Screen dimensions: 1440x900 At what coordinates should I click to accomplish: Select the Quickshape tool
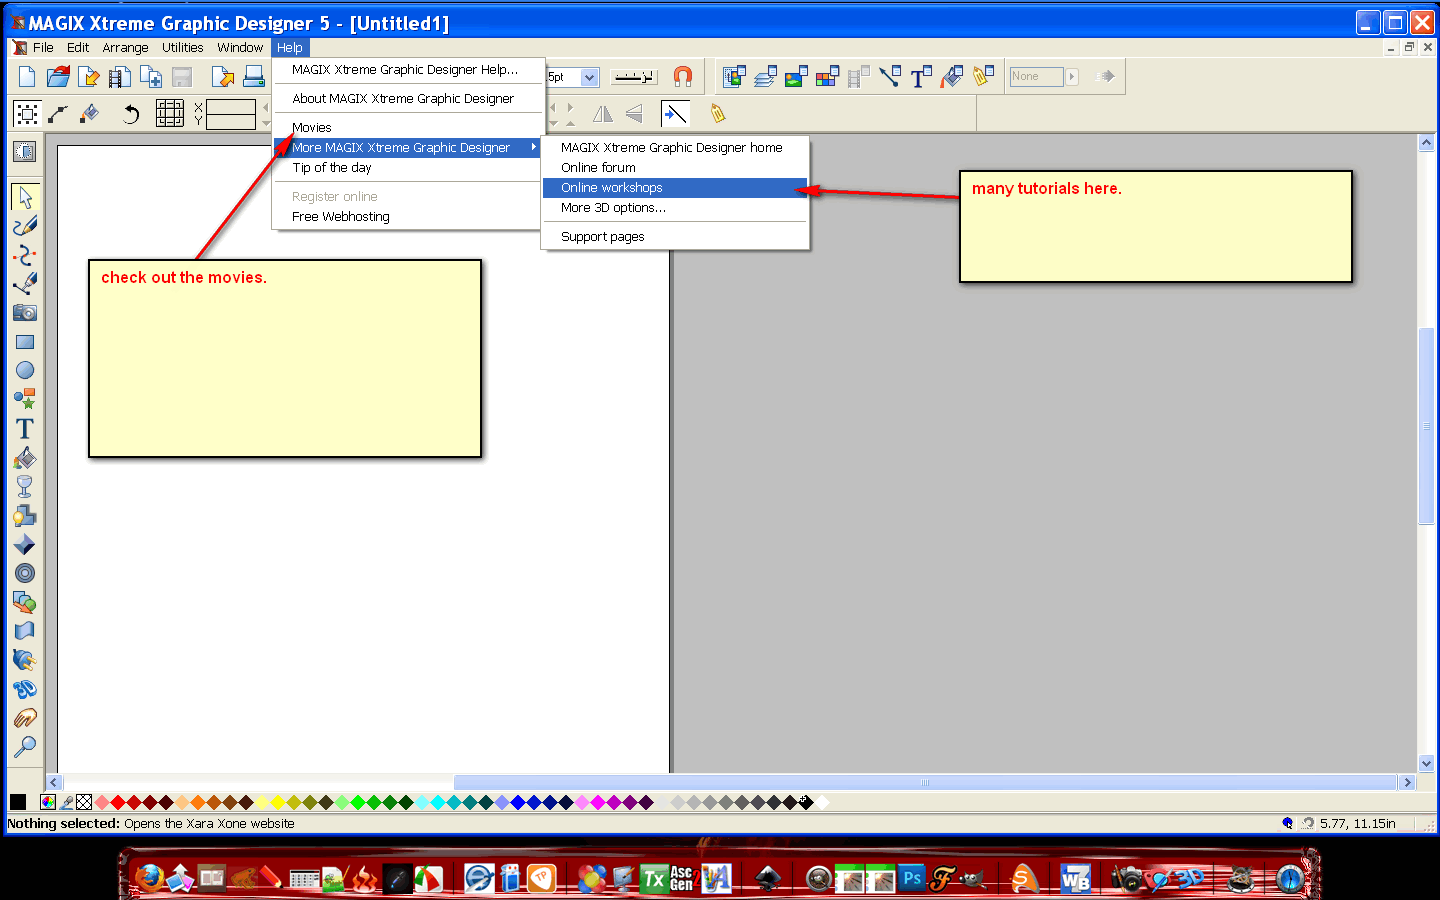tap(25, 400)
